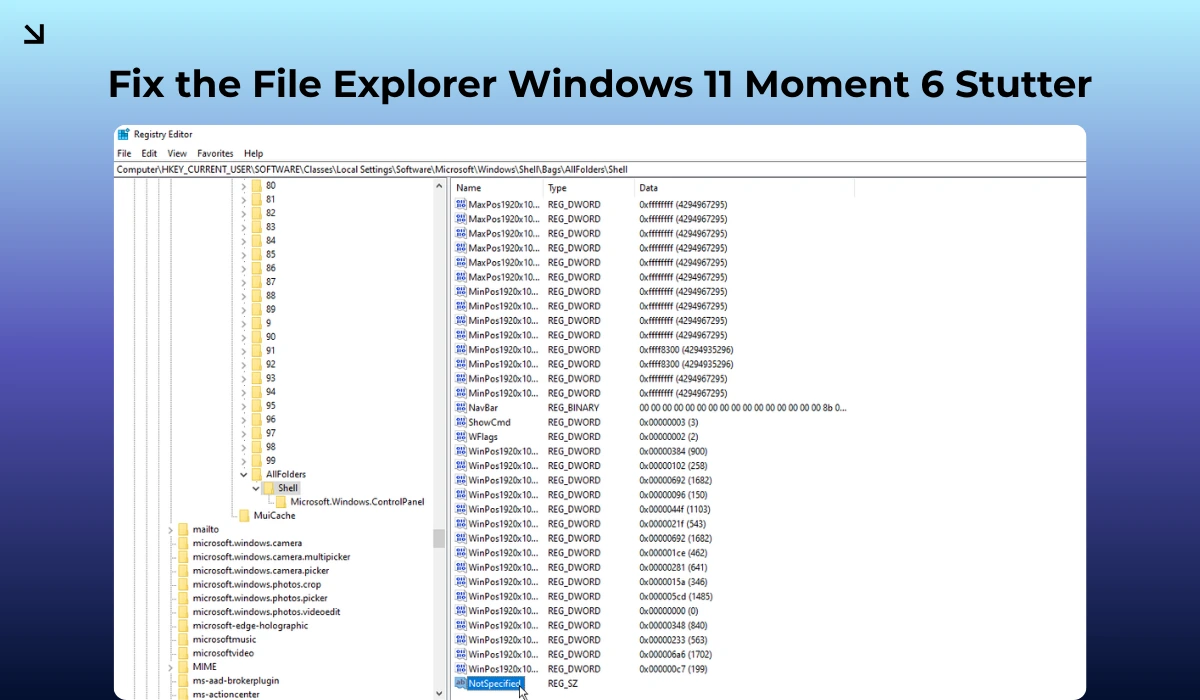Open the Help menu
Image resolution: width=1200 pixels, height=700 pixels.
254,153
